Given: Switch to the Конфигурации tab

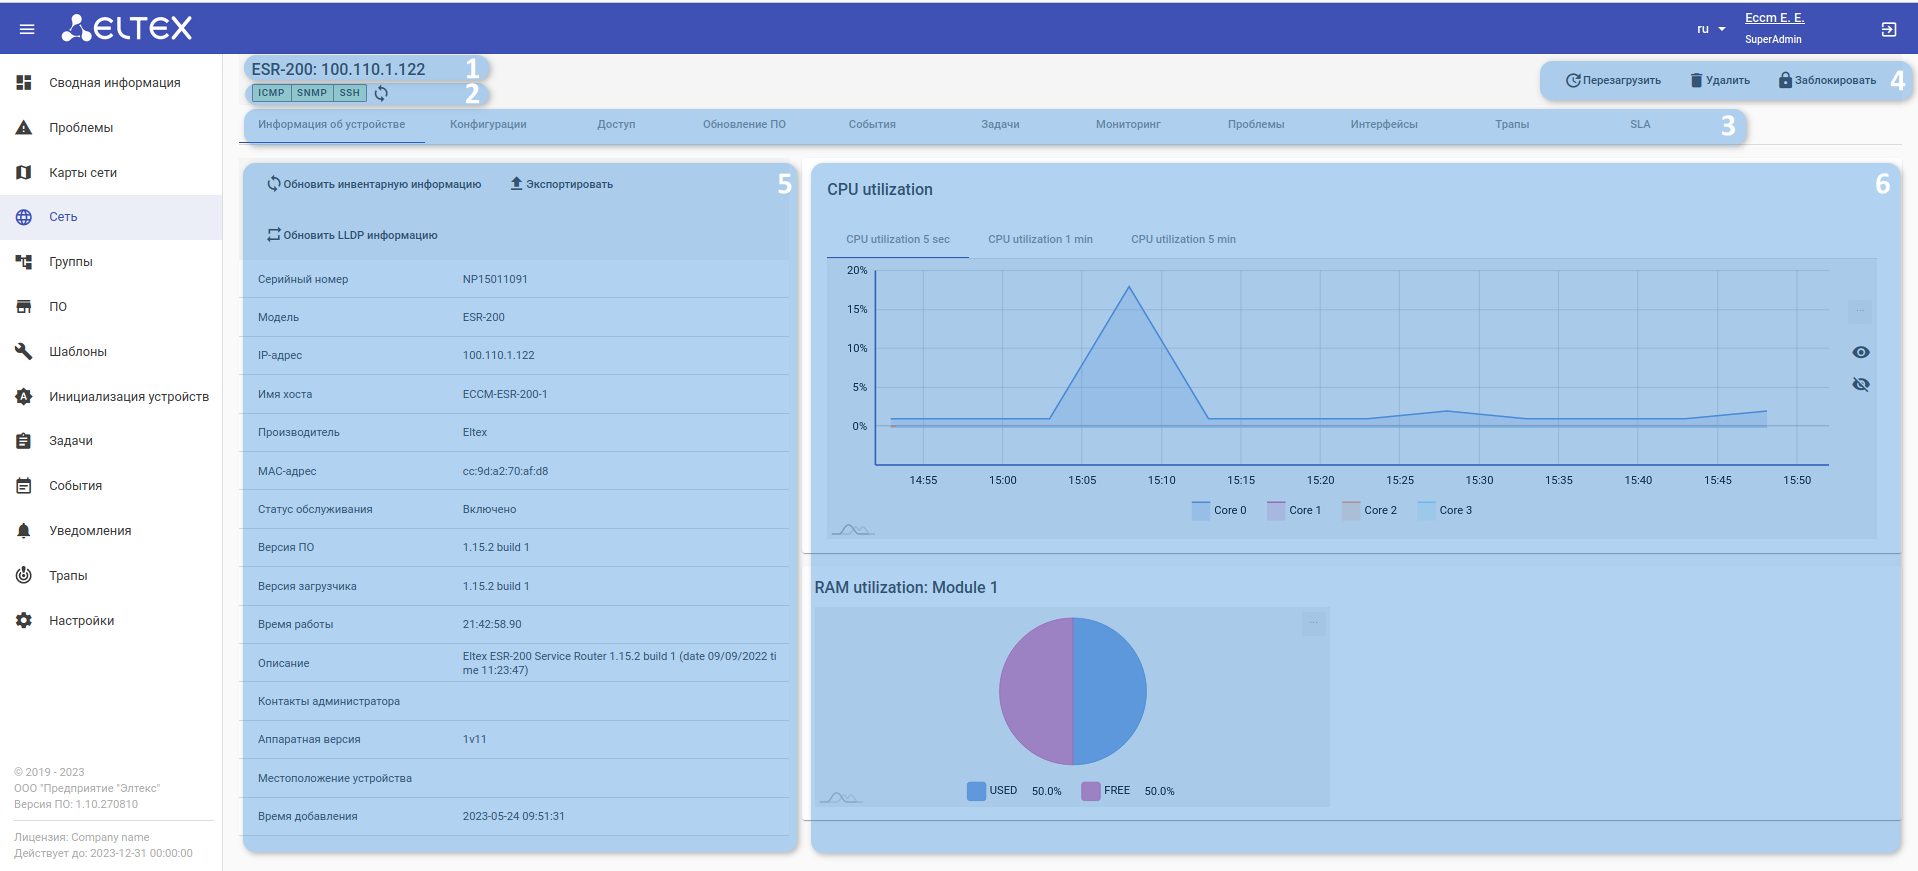Looking at the screenshot, I should pos(488,125).
